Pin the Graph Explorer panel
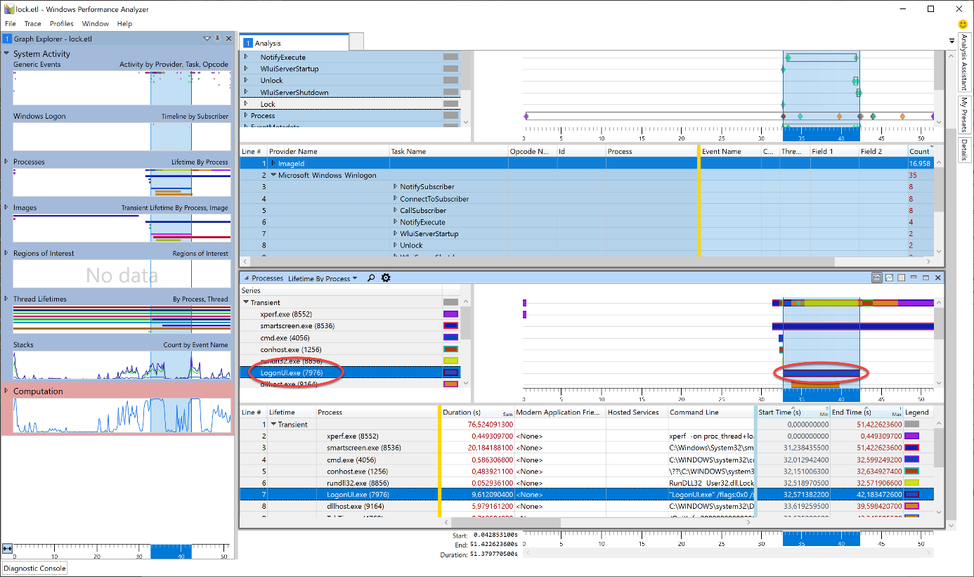Screen dimensions: 974x577 click(x=217, y=38)
